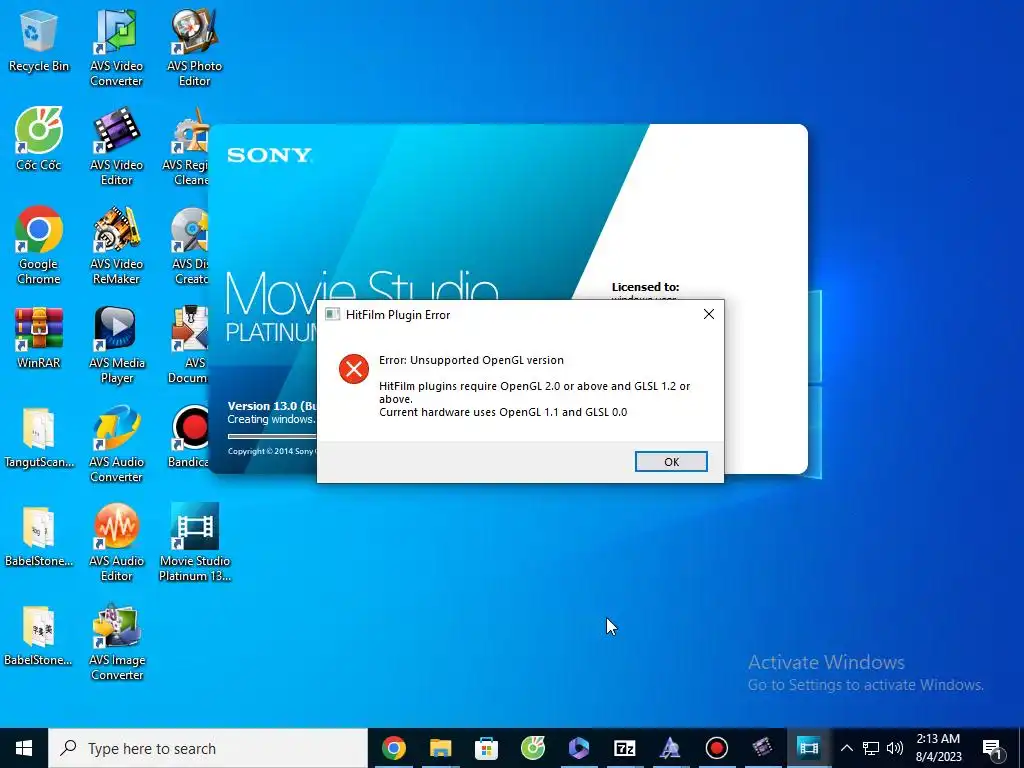
Task: Select the AVS Video ReMaker desktop shortcut
Action: (116, 246)
